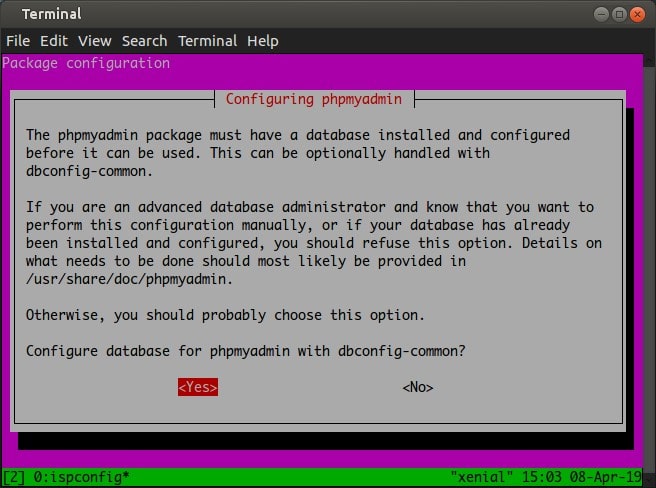Click 'Otherwise, you should probably choose this option.'
Image resolution: width=656 pixels, height=488 pixels.
tap(225, 315)
